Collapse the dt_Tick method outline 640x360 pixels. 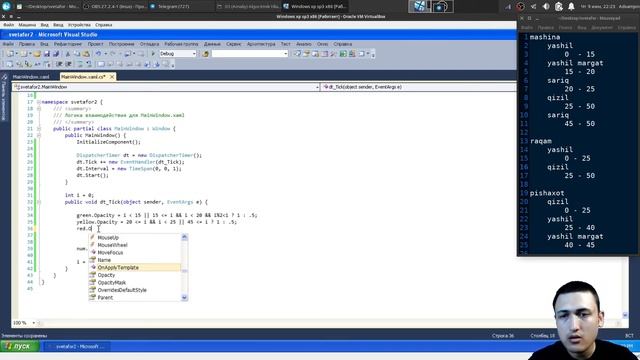pos(39,202)
